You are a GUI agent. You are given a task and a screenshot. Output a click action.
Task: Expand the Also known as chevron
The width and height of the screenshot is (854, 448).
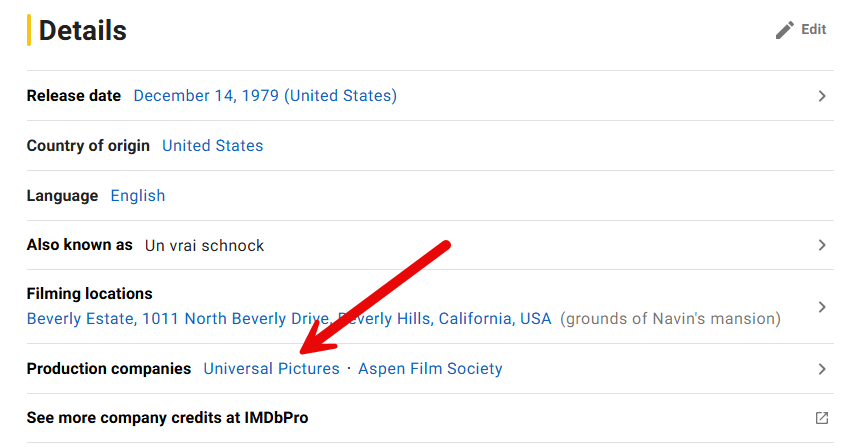tap(821, 245)
